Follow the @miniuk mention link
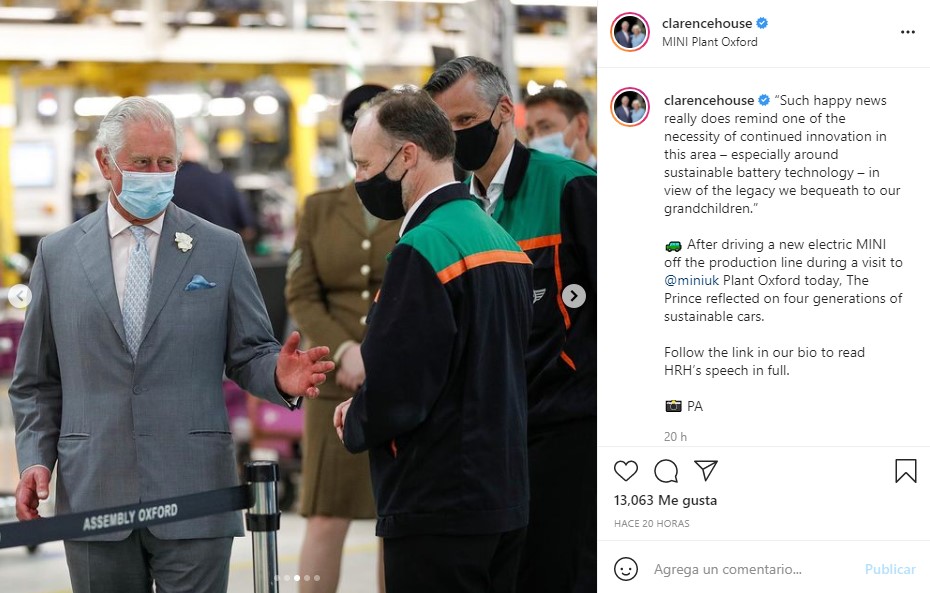The width and height of the screenshot is (930, 593). click(x=692, y=280)
